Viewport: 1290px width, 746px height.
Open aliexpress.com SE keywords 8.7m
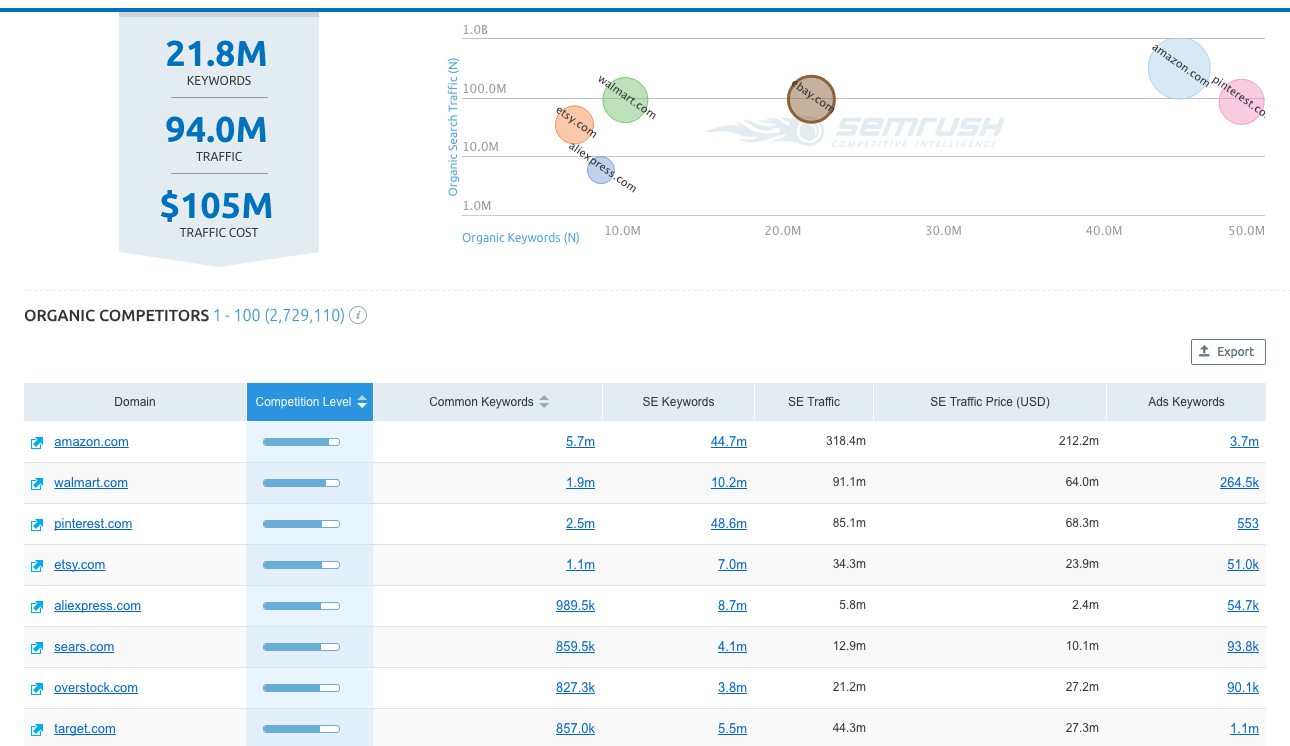(x=732, y=606)
